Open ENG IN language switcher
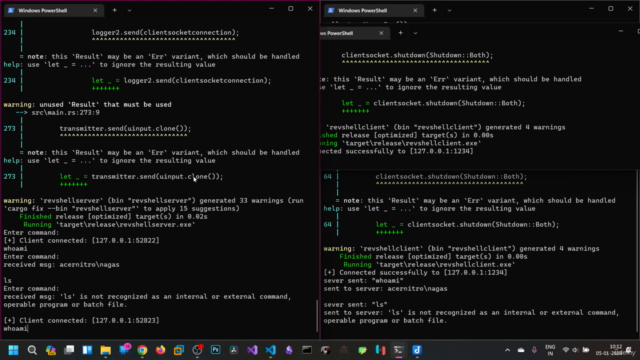Screen dimensions: 640x360 pyautogui.click(x=550, y=350)
